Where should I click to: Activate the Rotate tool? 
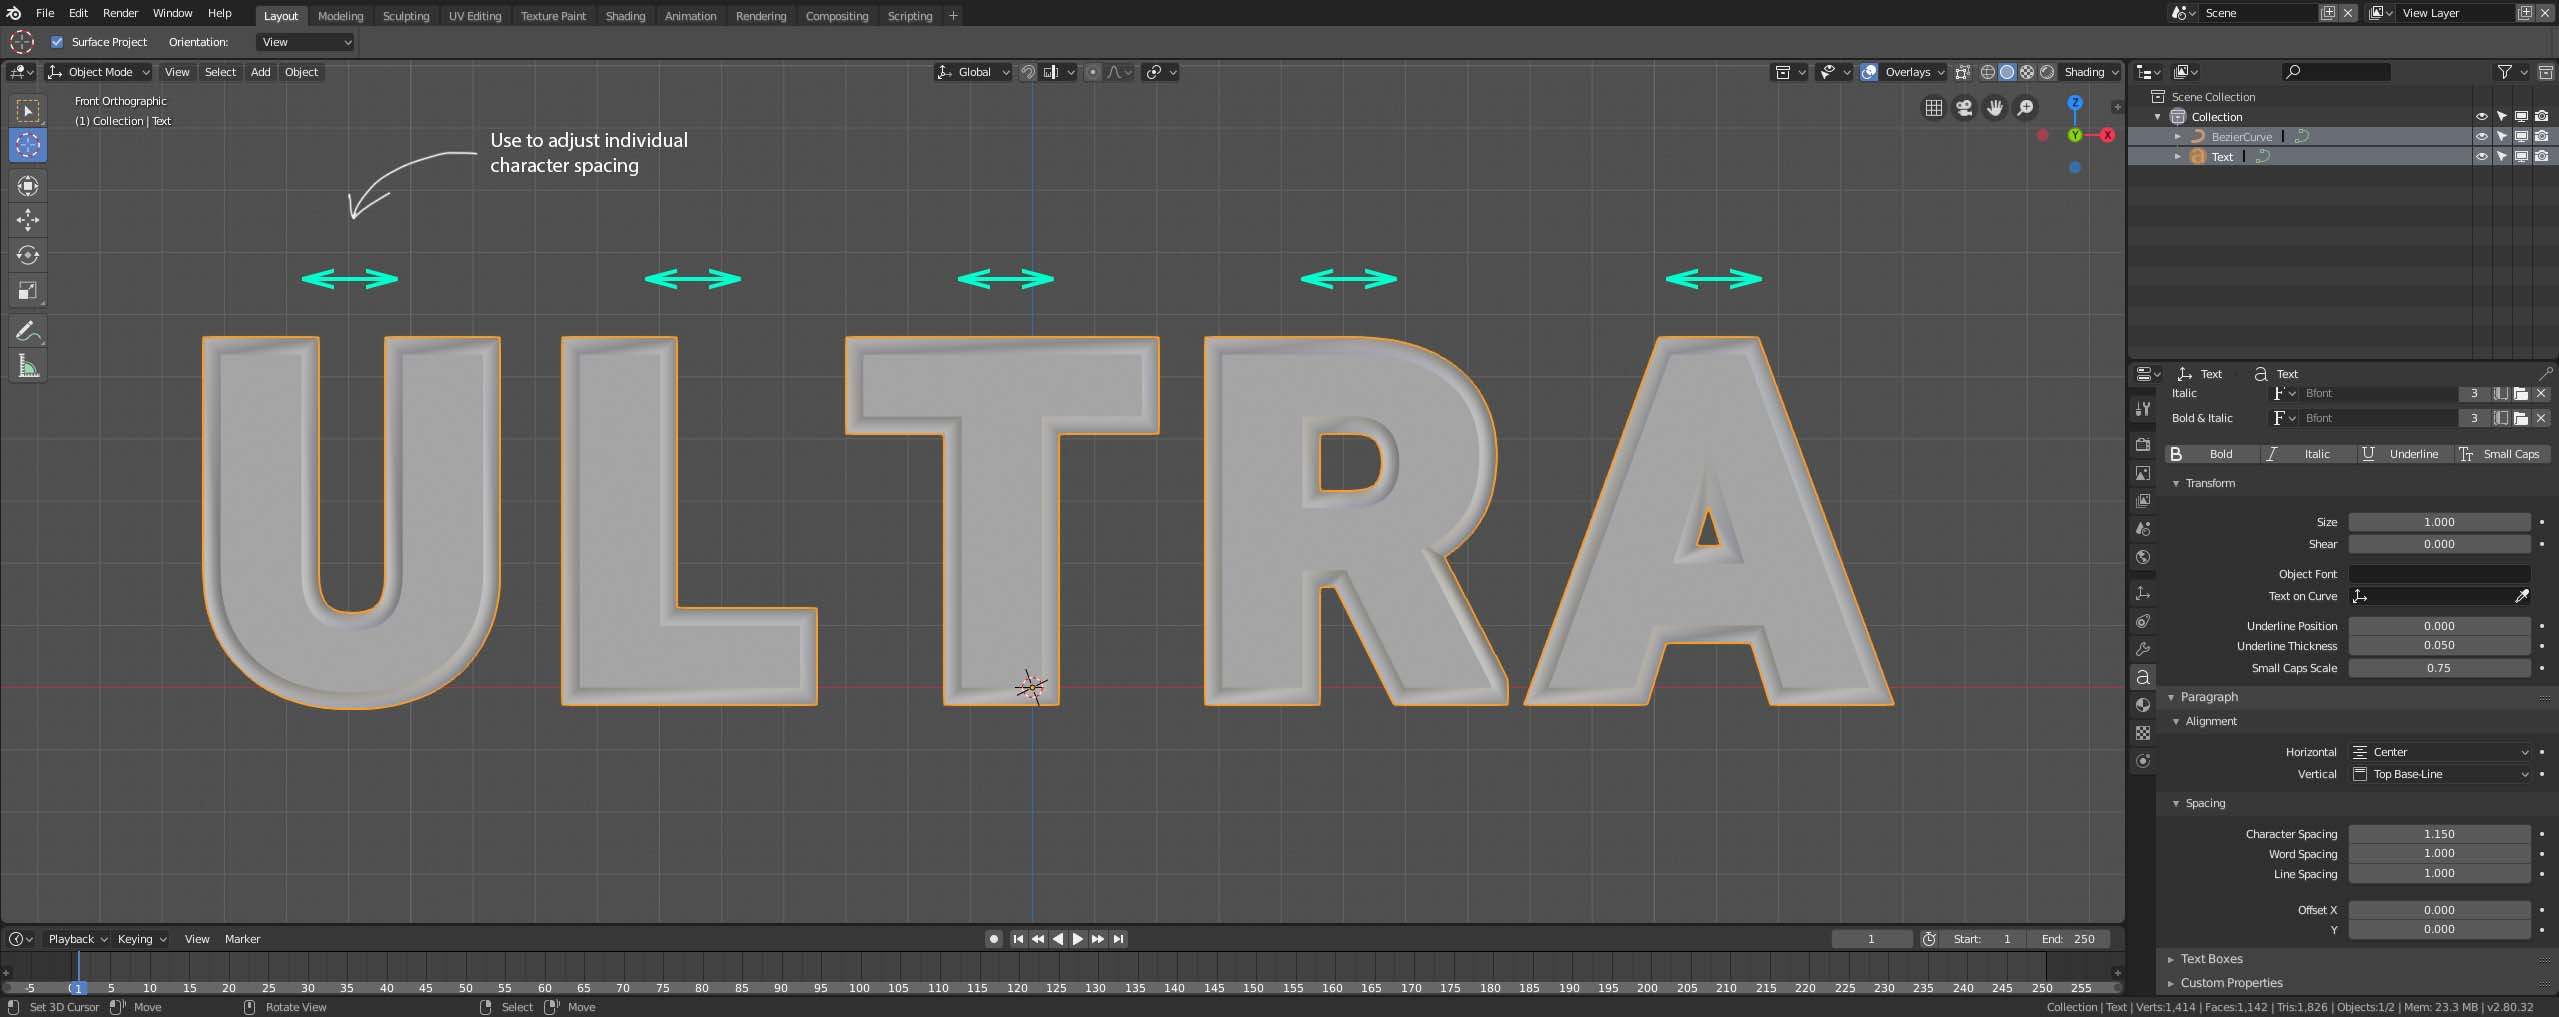coord(28,255)
